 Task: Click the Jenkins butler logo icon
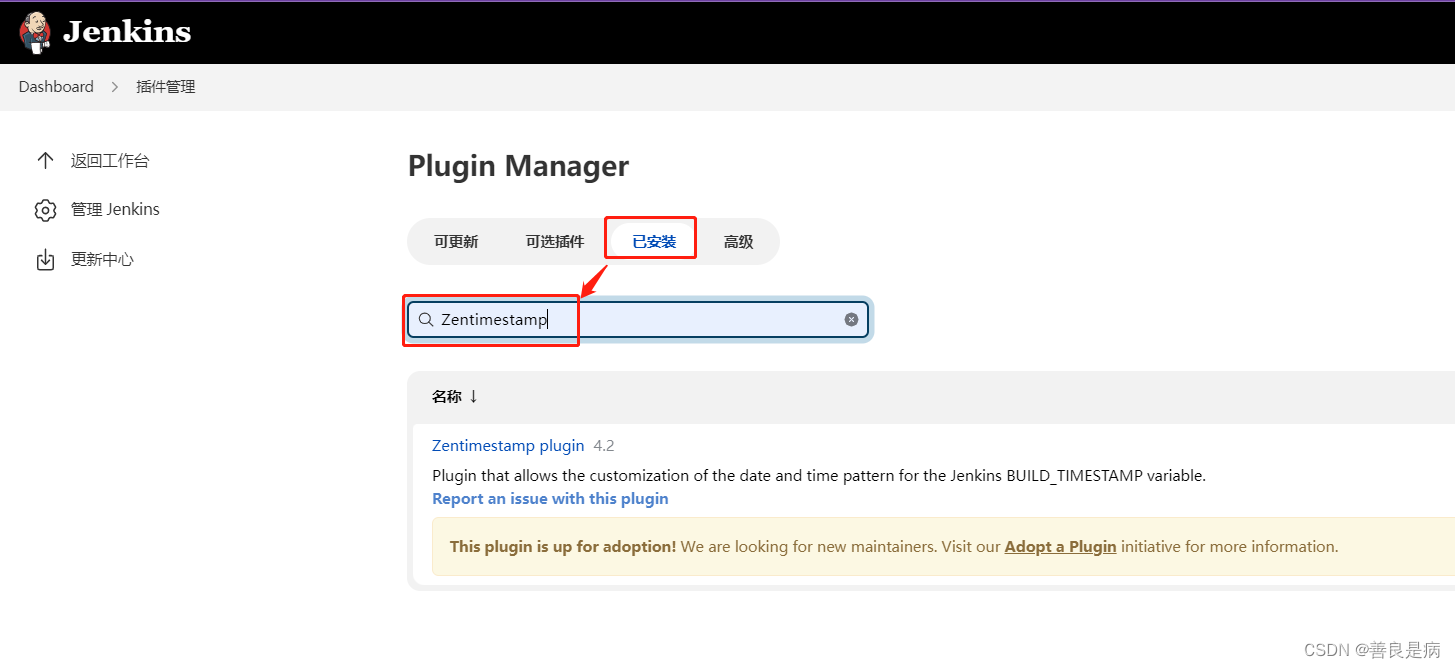35,32
